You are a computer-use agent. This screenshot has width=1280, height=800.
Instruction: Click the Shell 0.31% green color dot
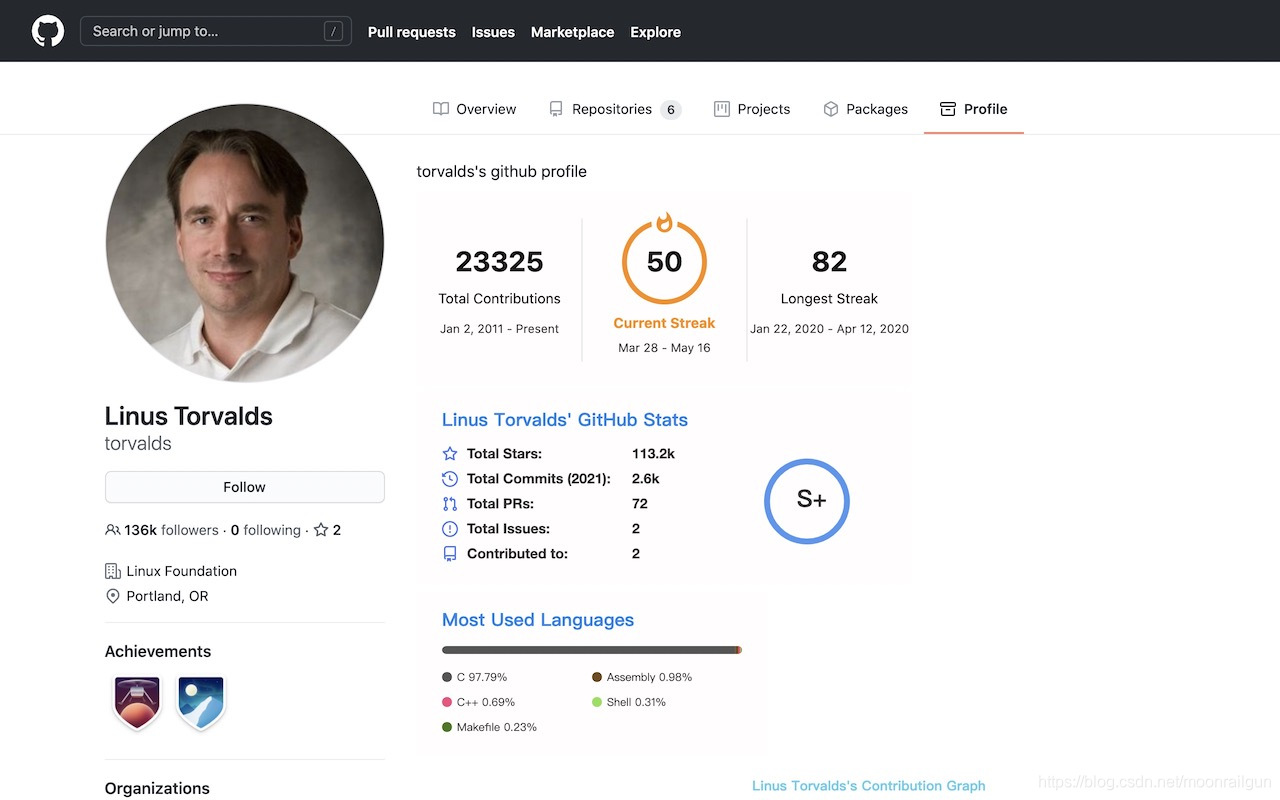pos(597,702)
